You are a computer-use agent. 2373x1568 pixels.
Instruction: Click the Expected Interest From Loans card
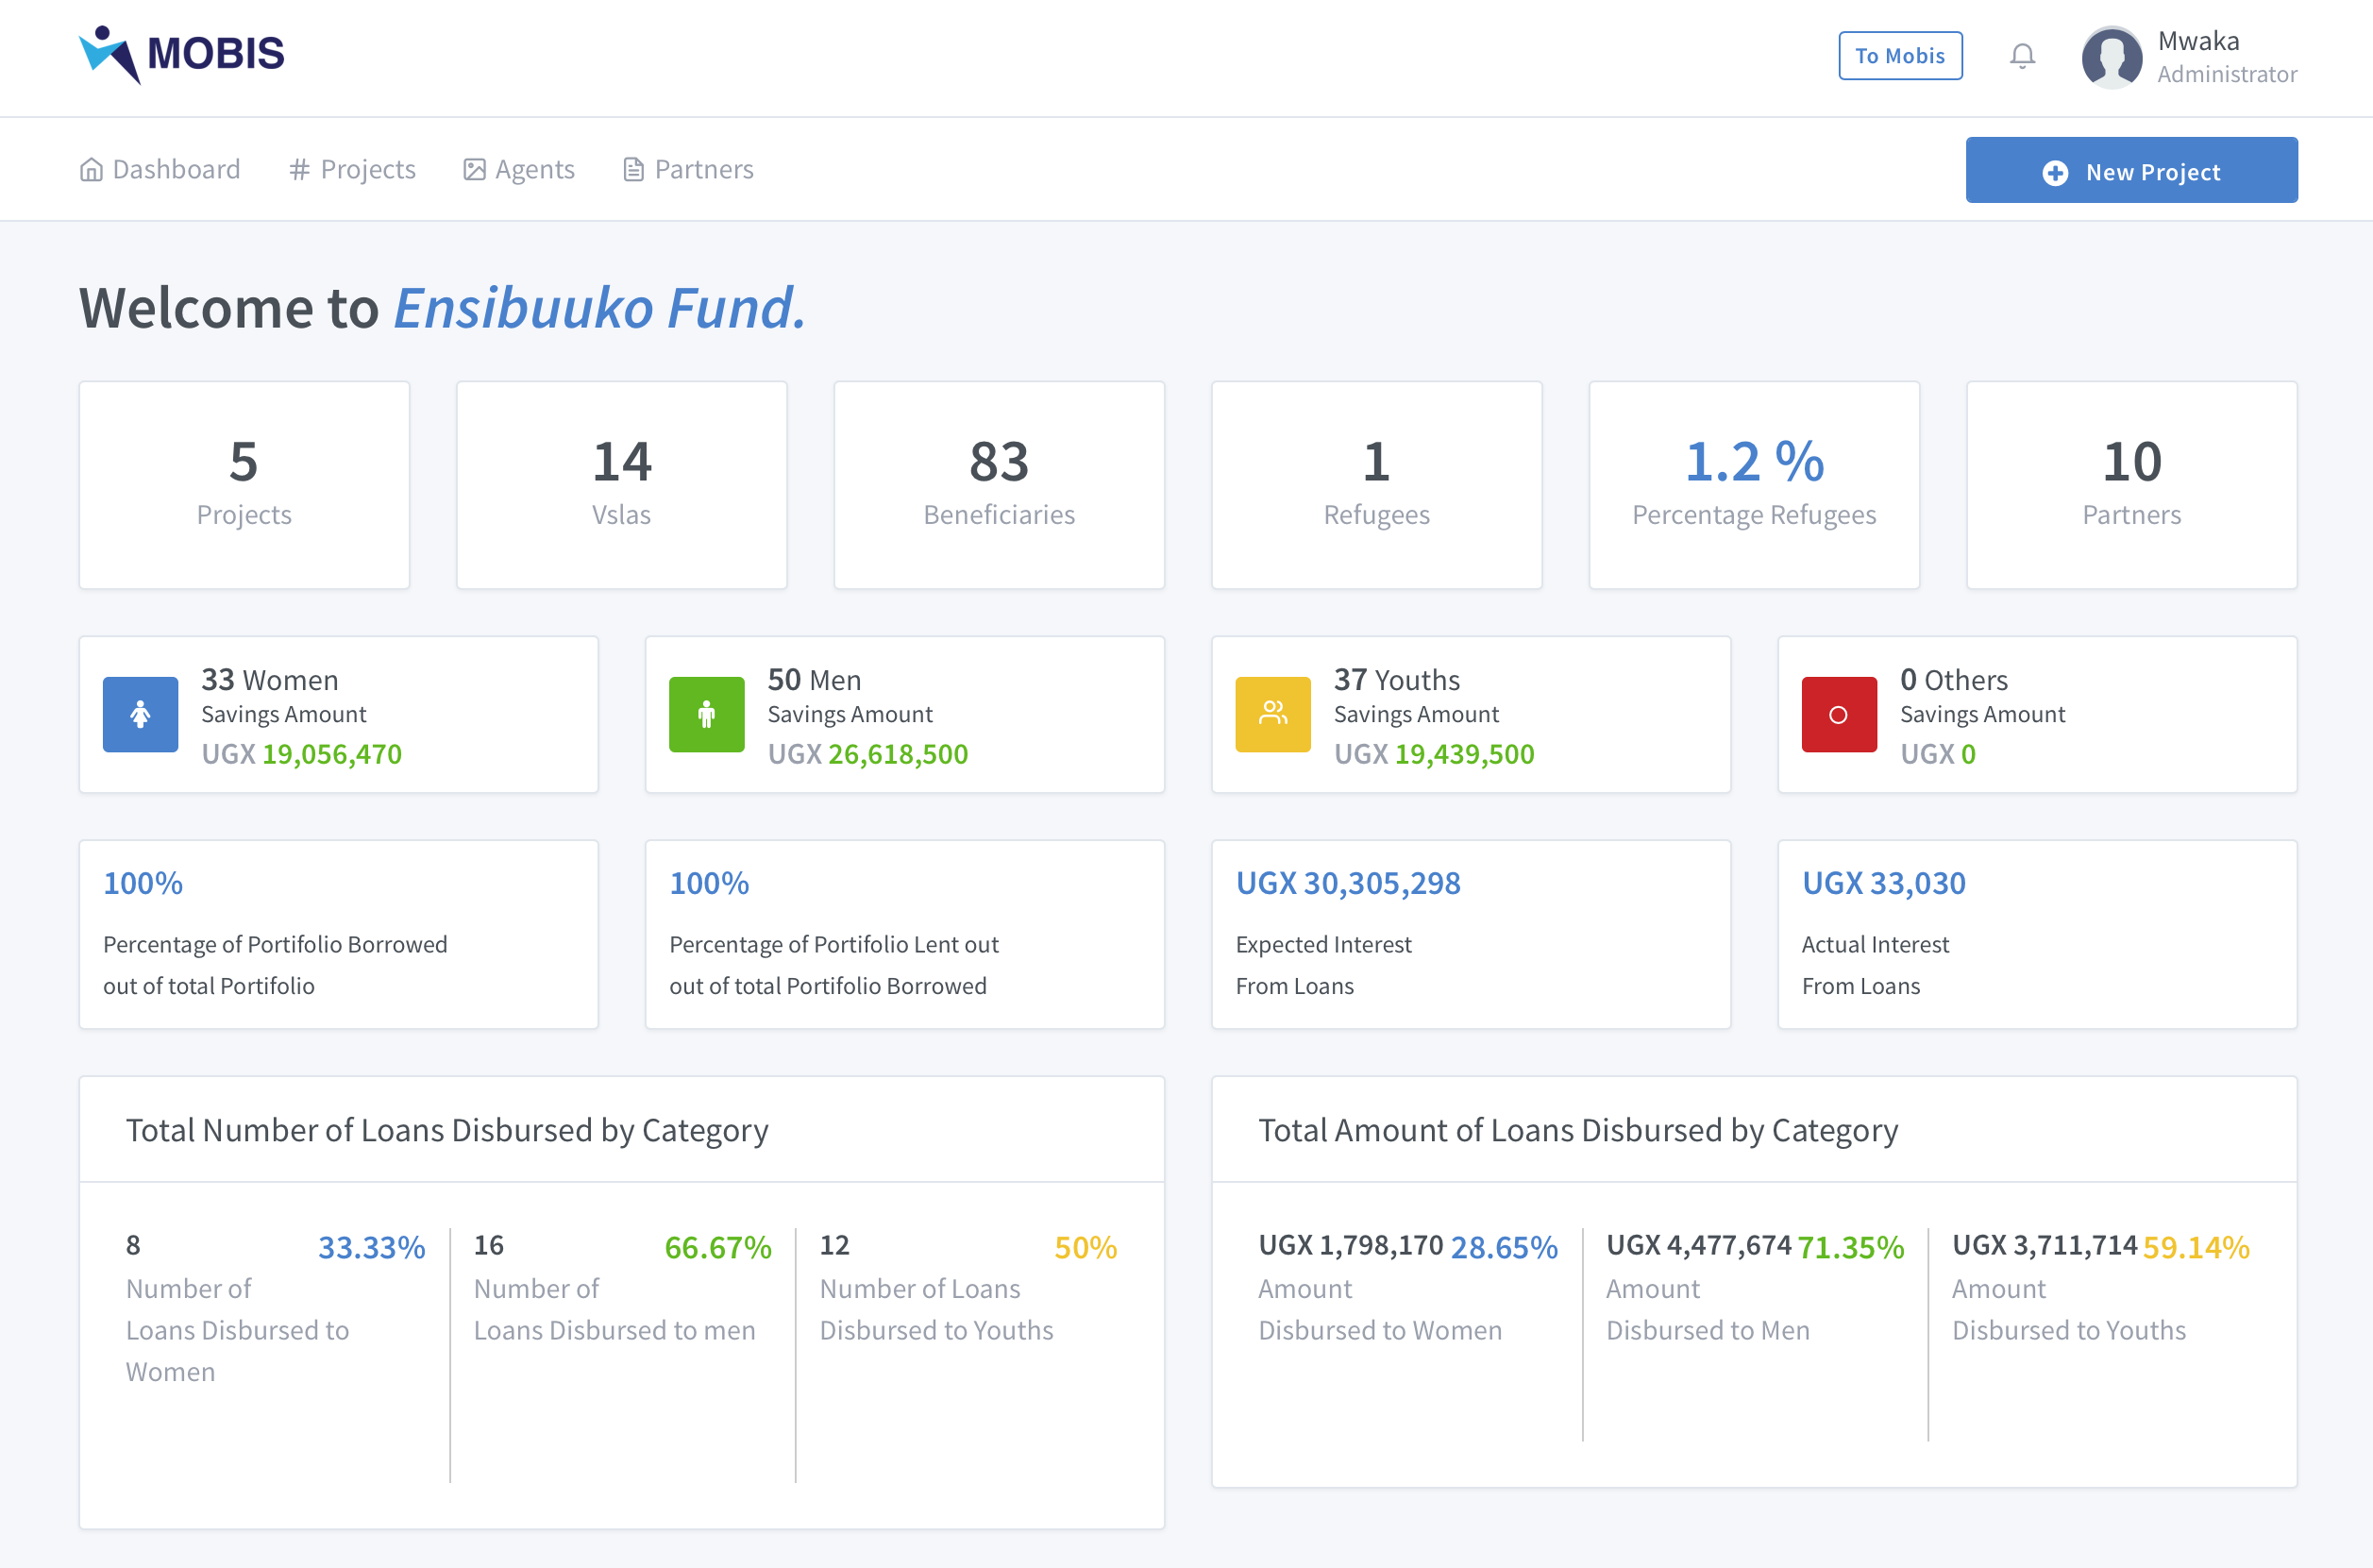pyautogui.click(x=1470, y=934)
